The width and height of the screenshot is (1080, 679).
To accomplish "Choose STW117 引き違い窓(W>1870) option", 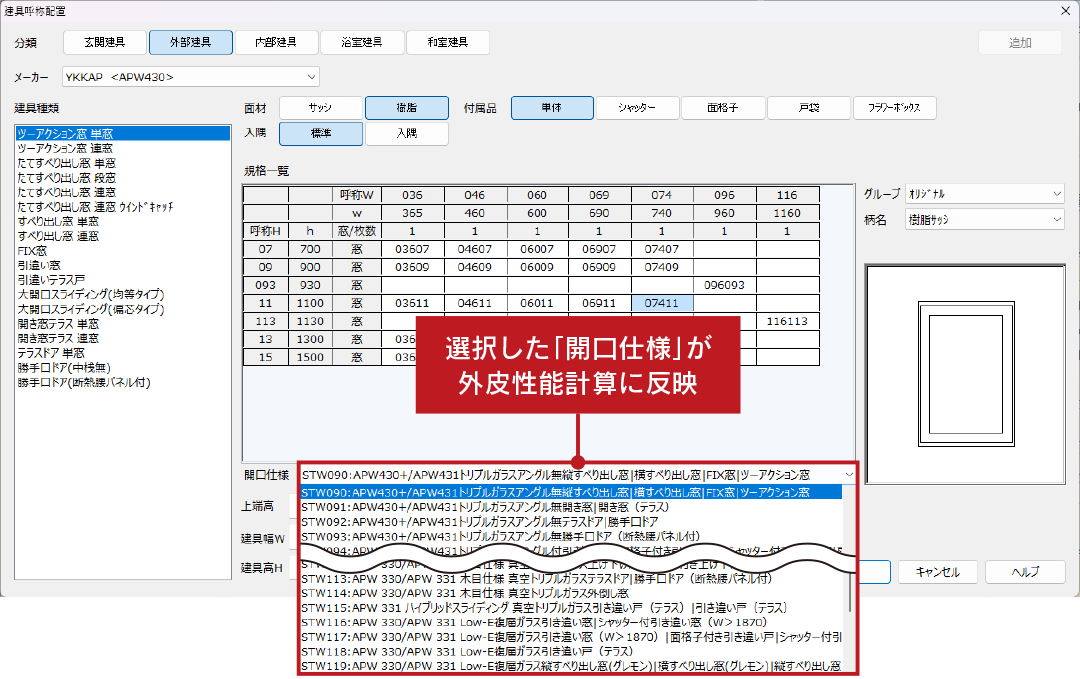I will pos(571,637).
